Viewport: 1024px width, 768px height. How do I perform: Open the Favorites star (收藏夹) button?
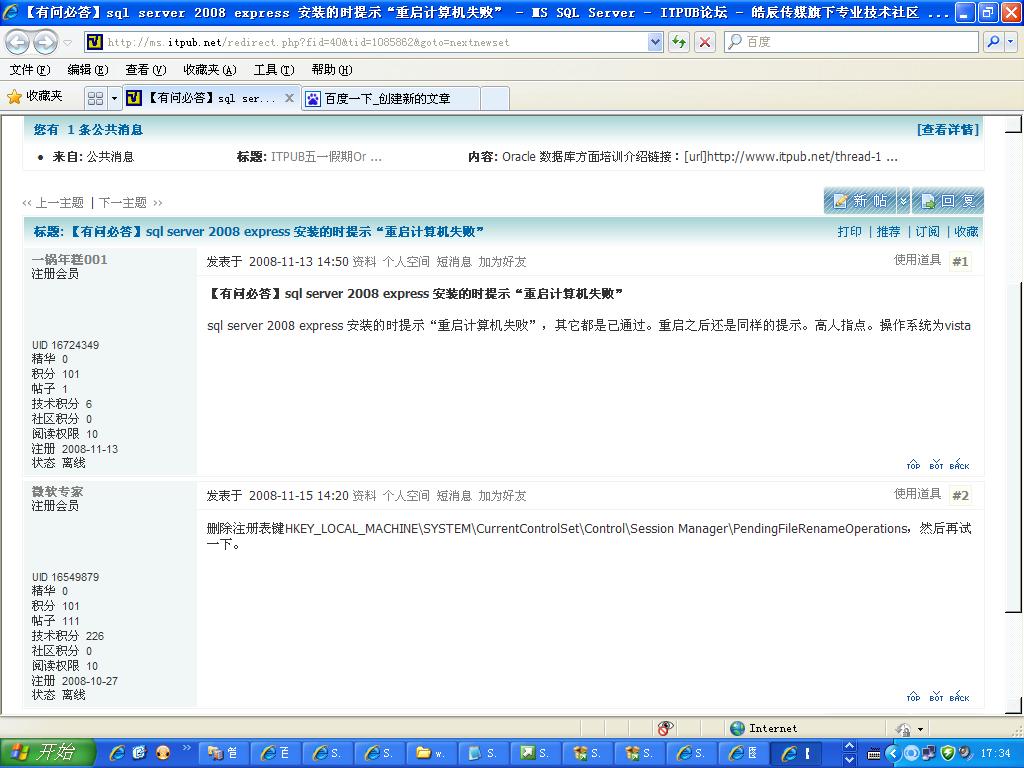pyautogui.click(x=35, y=97)
